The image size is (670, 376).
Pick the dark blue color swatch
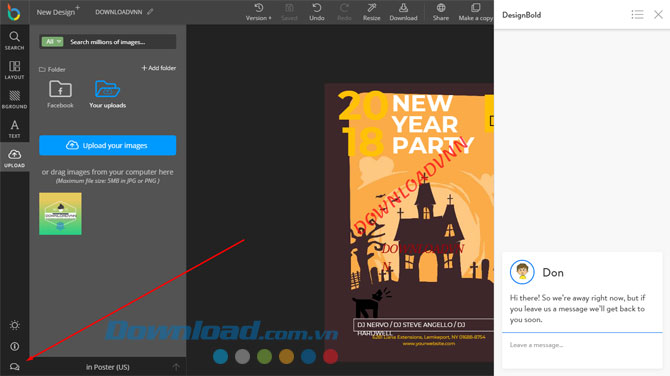[309, 356]
